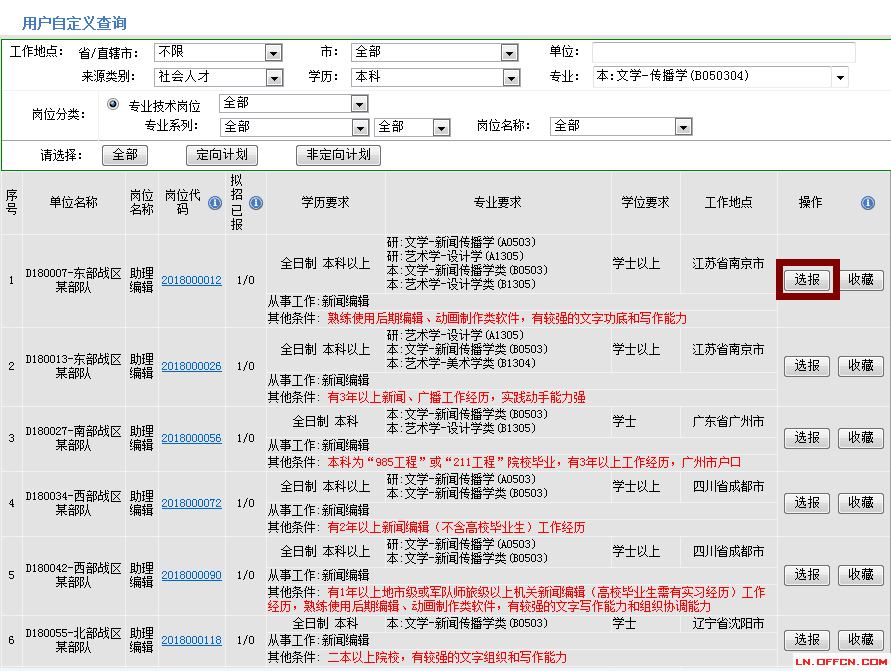Click the 学历要求 column header
Image resolution: width=891 pixels, height=671 pixels.
click(326, 203)
